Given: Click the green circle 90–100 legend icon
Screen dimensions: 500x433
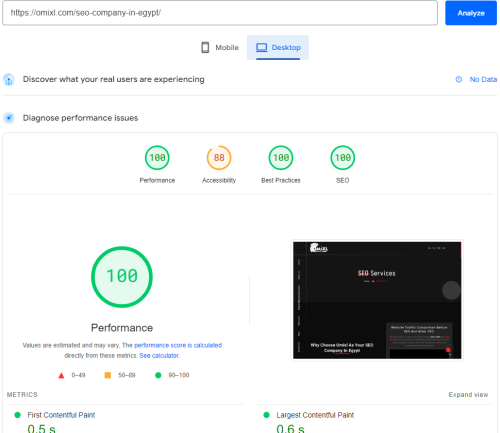Looking at the screenshot, I should coord(158,375).
